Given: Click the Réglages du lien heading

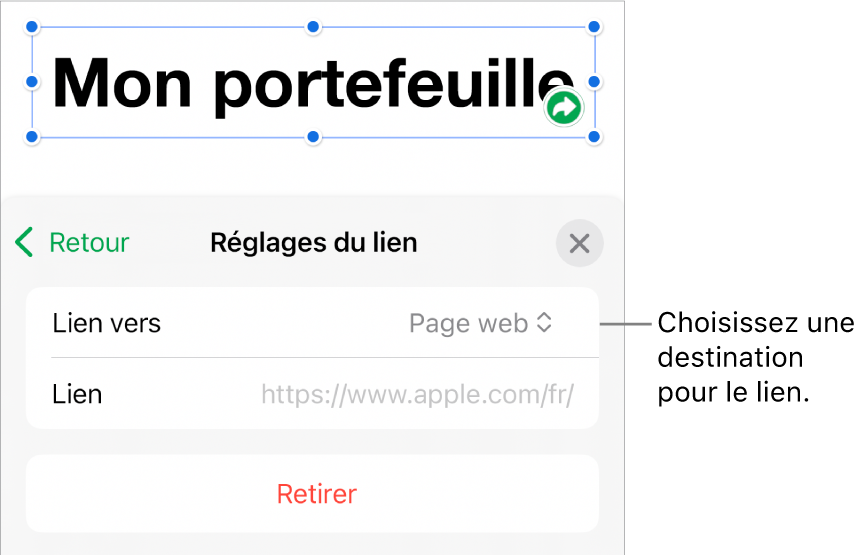Looking at the screenshot, I should click(x=313, y=242).
